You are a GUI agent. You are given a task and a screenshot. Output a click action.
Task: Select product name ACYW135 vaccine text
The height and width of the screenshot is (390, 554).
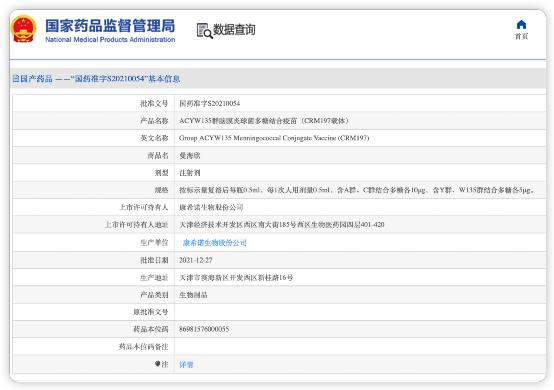pos(264,121)
